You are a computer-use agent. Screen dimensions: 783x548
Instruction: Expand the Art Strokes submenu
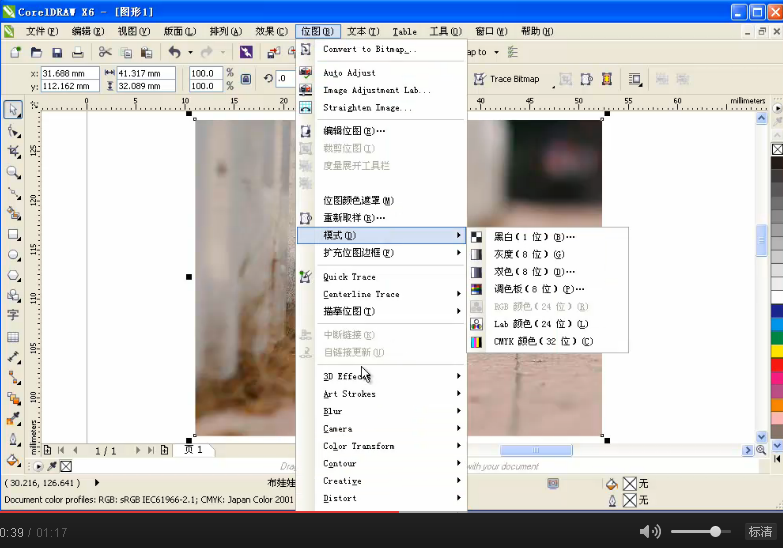[x=382, y=394]
